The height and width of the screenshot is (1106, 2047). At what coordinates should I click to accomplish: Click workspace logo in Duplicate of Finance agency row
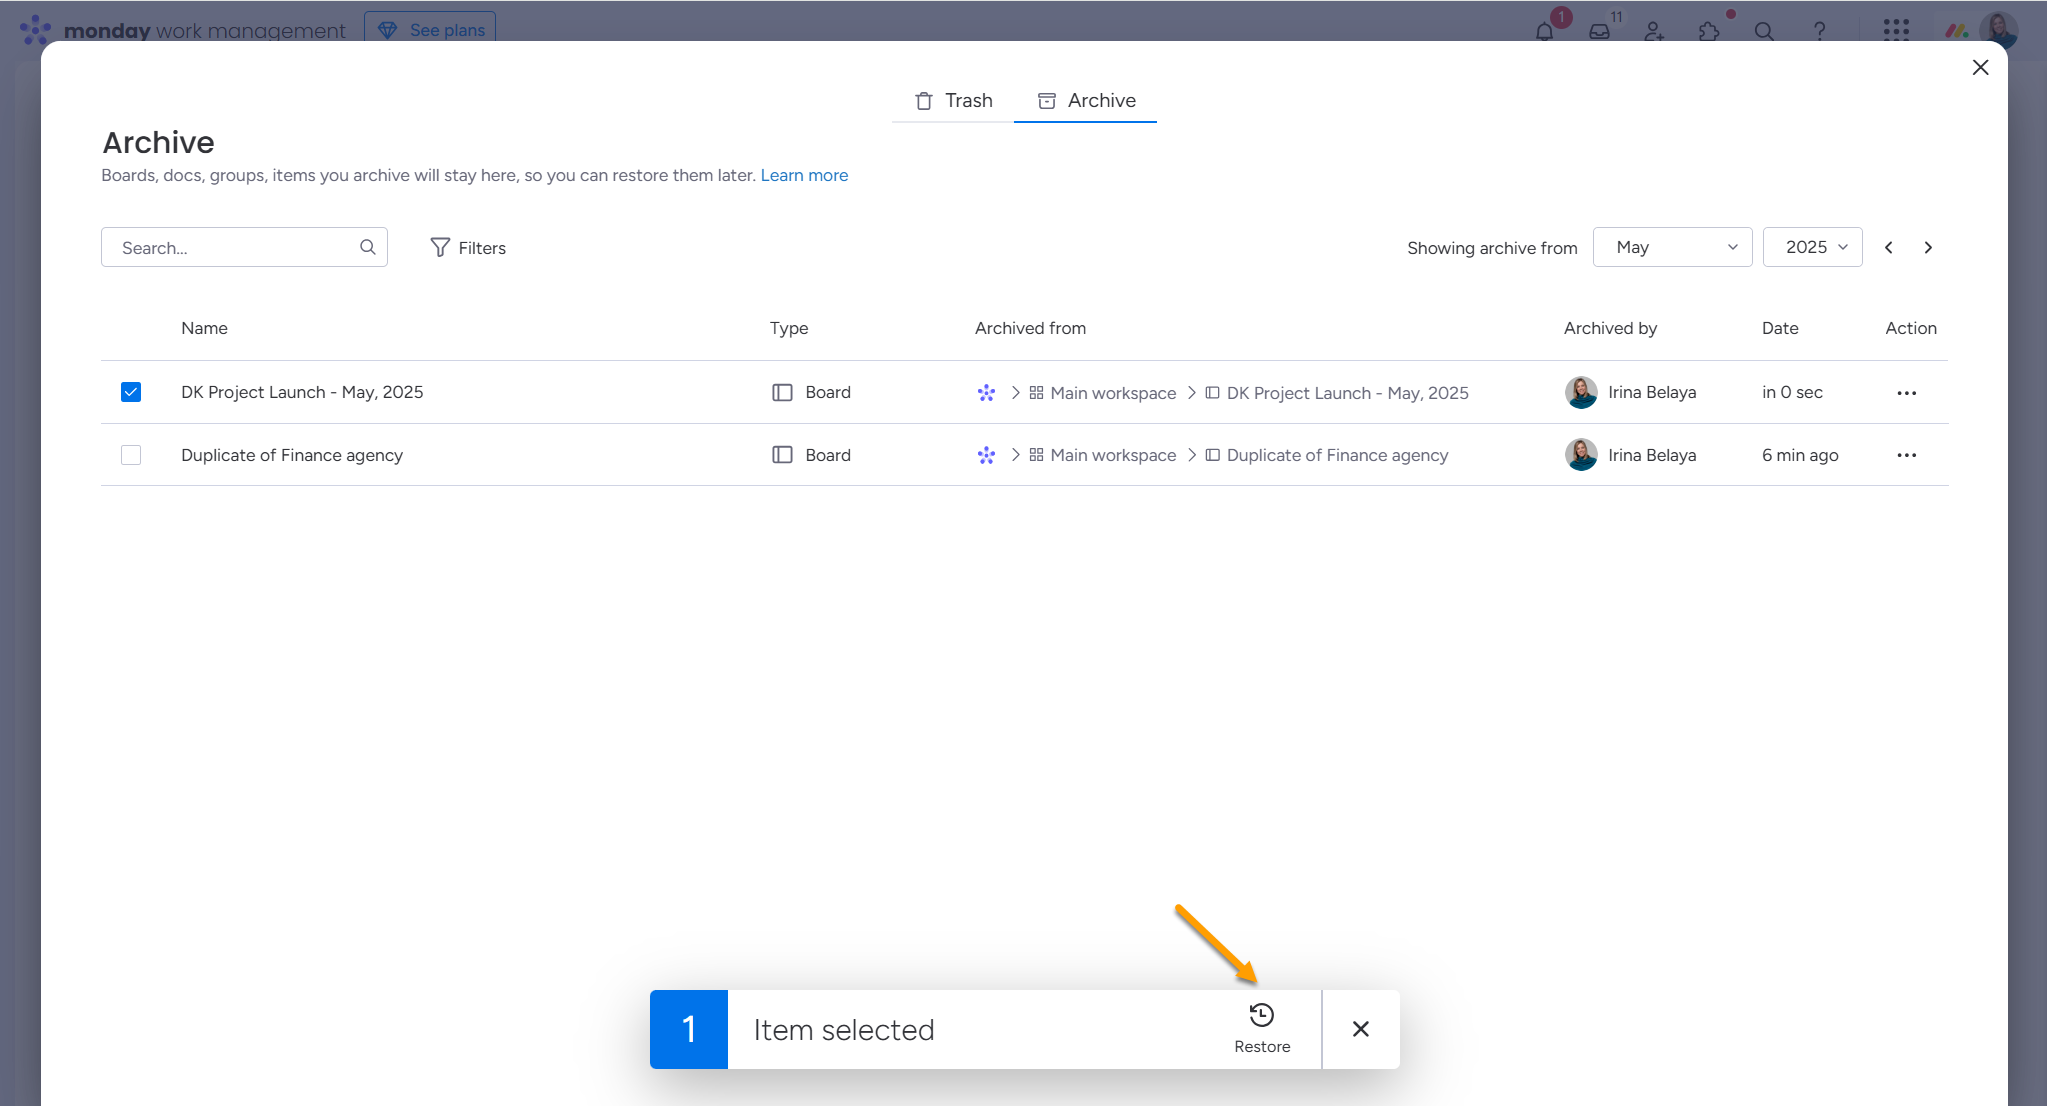[986, 455]
